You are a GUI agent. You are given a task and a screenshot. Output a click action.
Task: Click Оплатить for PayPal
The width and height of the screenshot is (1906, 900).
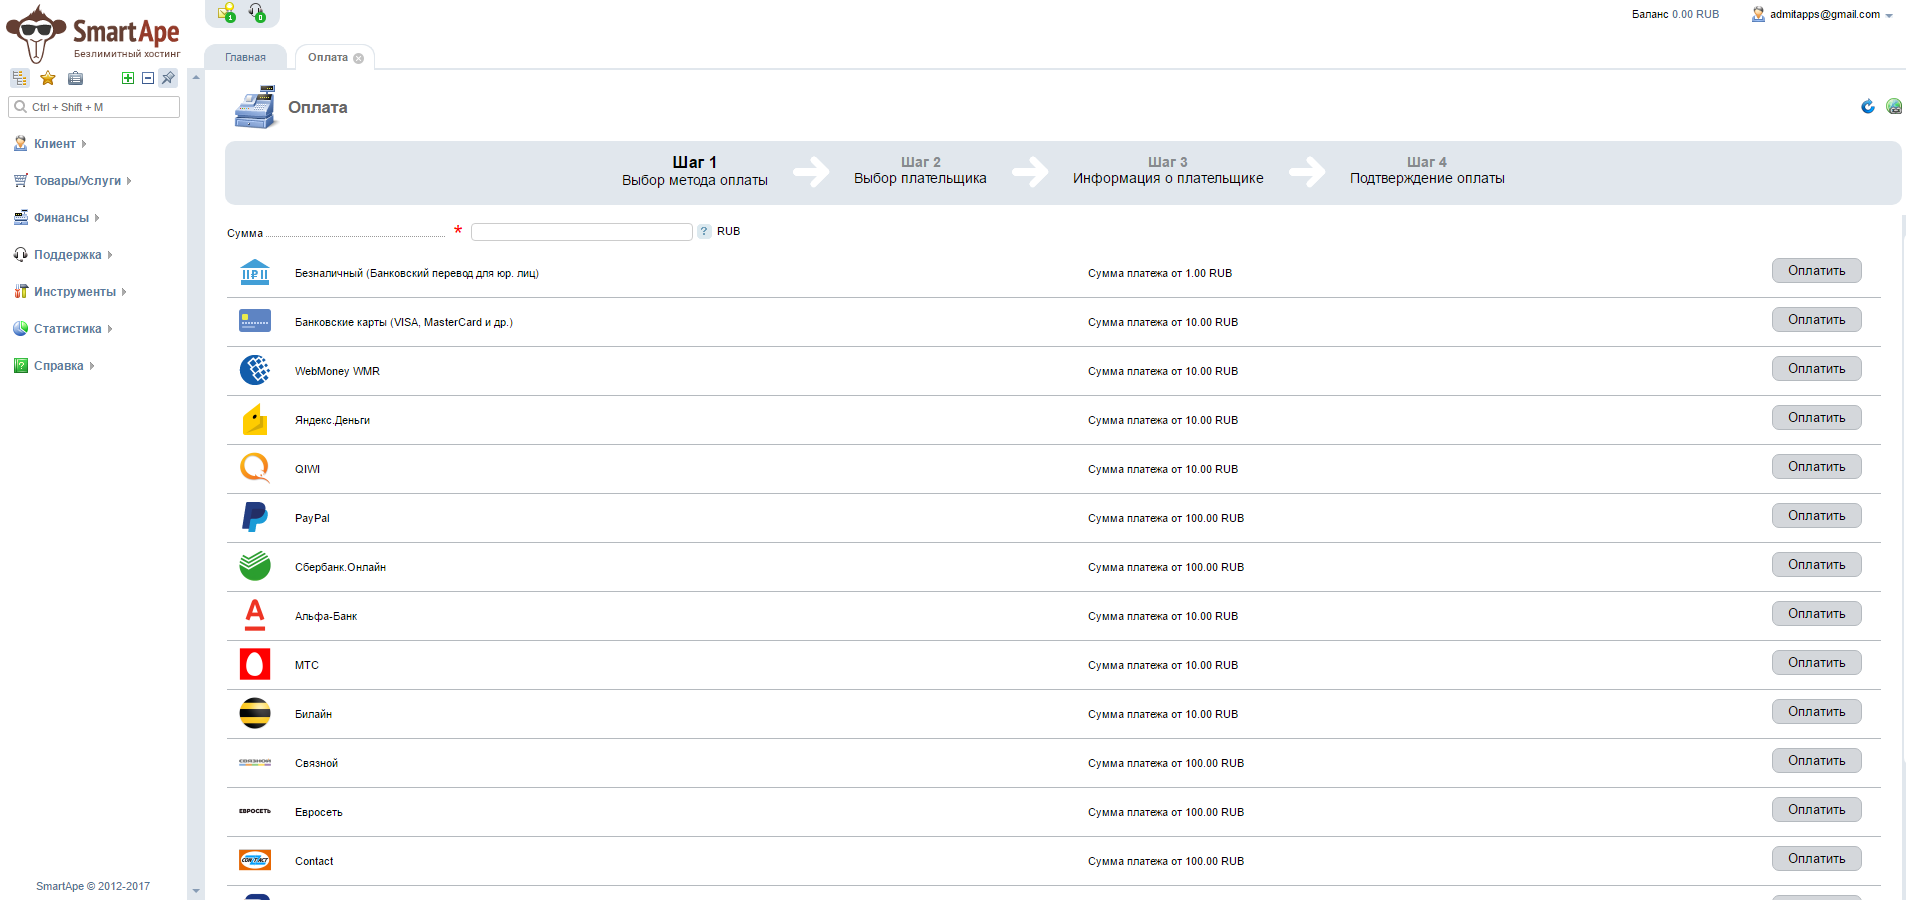point(1816,516)
